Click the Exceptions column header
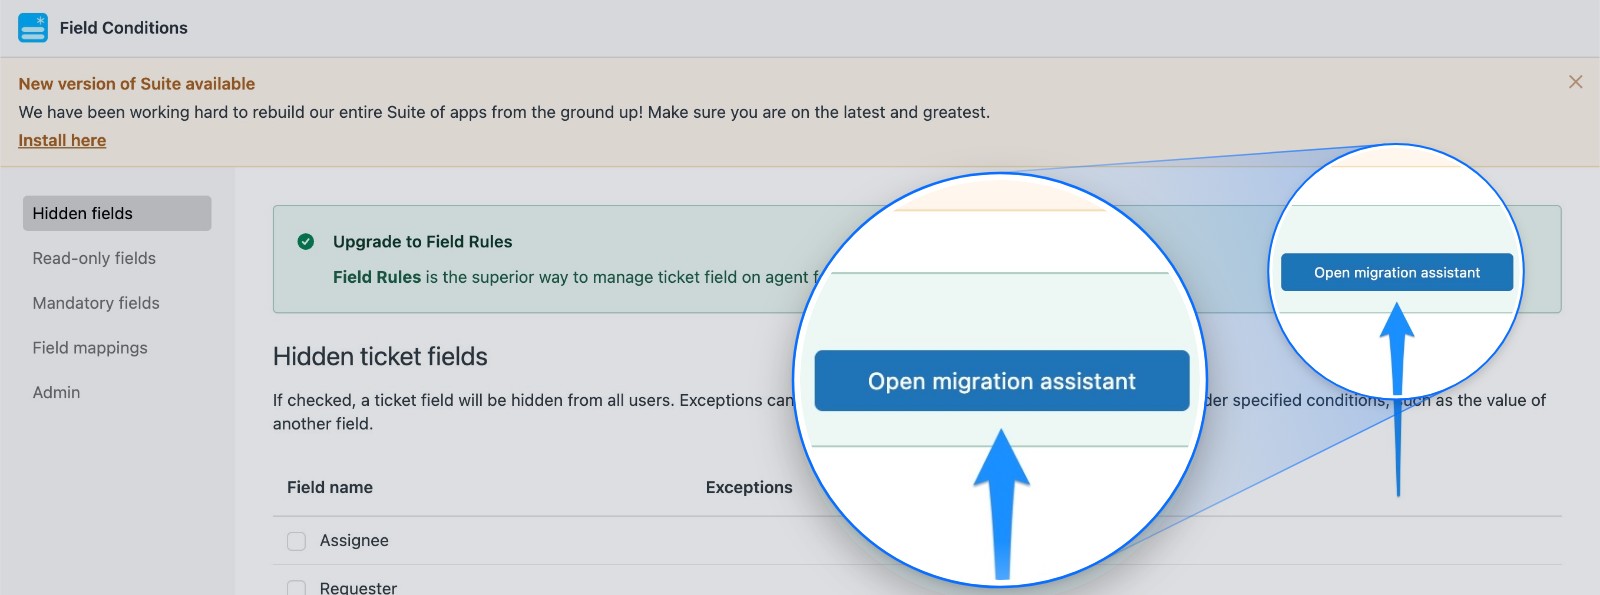Viewport: 1600px width, 595px height. click(x=749, y=487)
